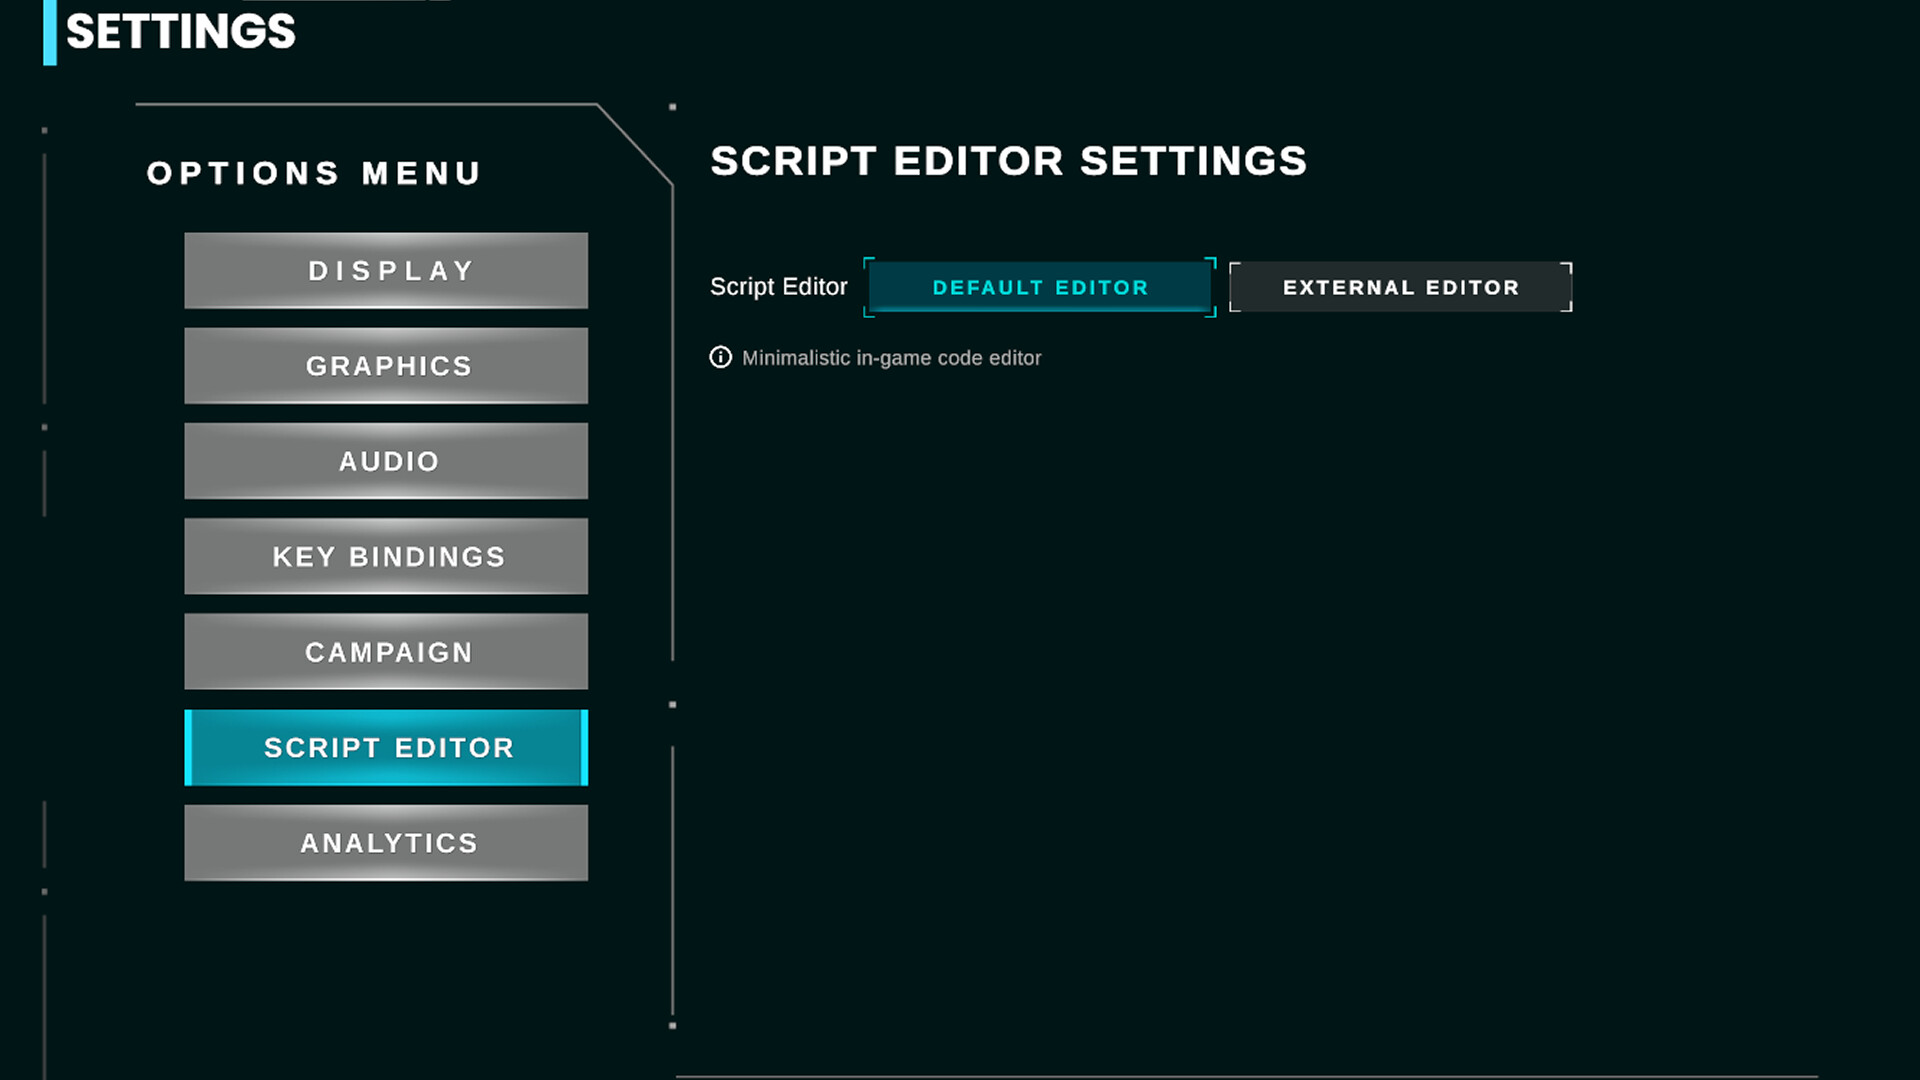
Task: Open the Analytics settings panel
Action: click(x=385, y=842)
